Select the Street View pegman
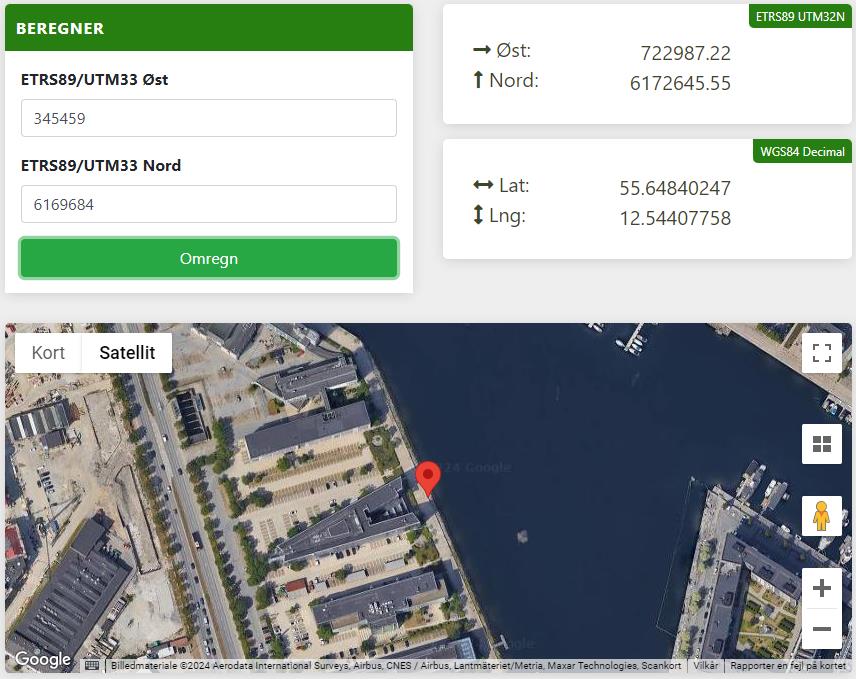 (x=822, y=516)
